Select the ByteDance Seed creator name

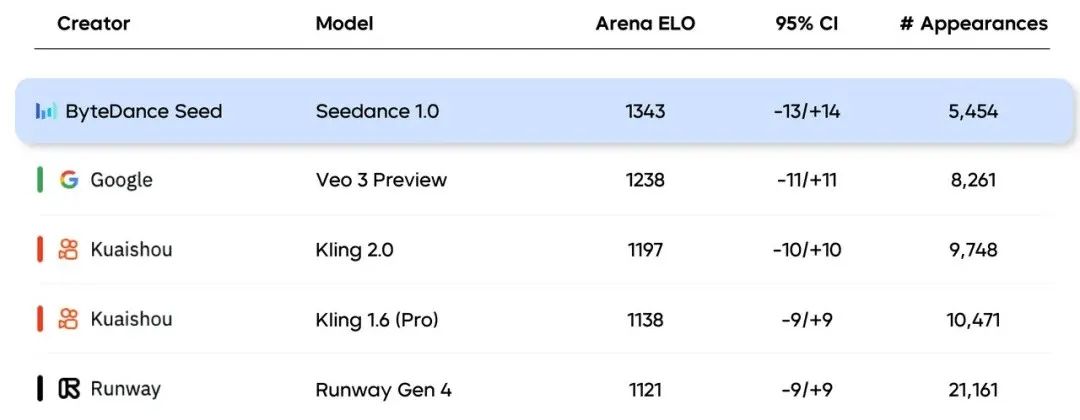(144, 111)
